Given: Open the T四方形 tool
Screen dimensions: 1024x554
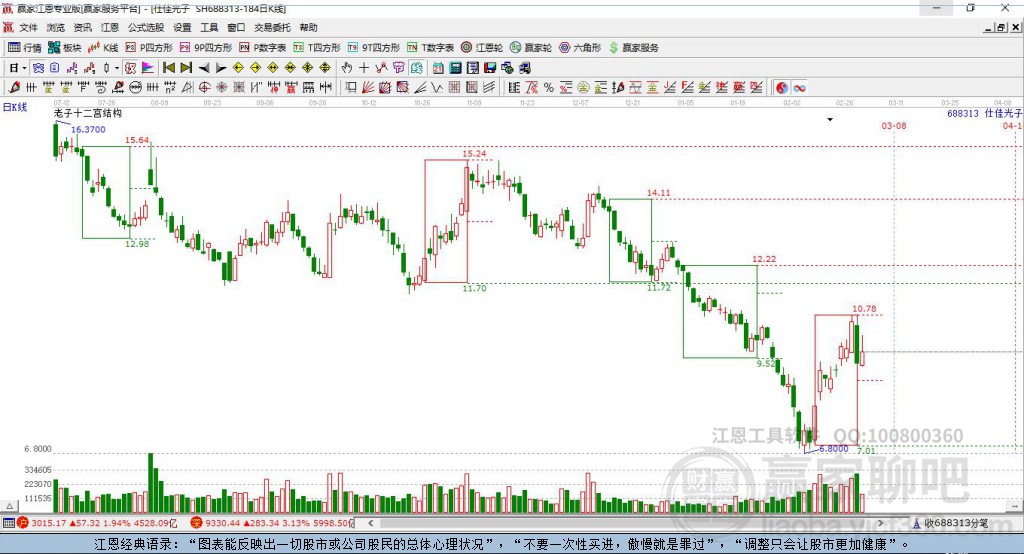Looking at the screenshot, I should tap(317, 48).
